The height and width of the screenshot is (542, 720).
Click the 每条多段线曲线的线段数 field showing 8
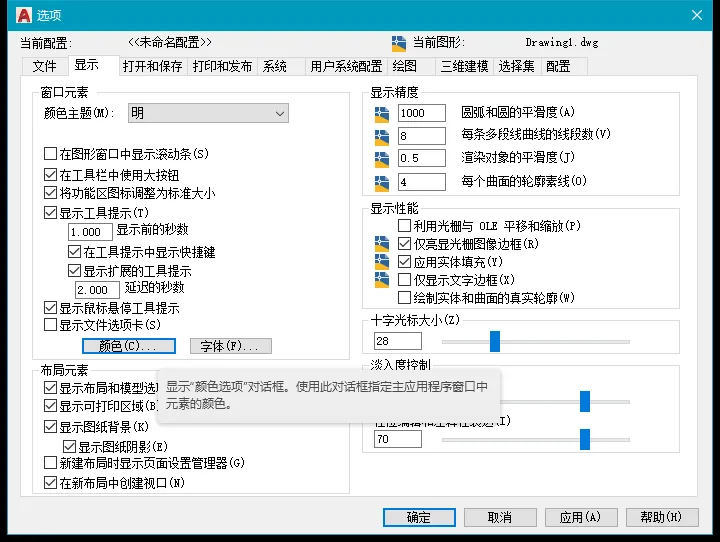point(422,136)
